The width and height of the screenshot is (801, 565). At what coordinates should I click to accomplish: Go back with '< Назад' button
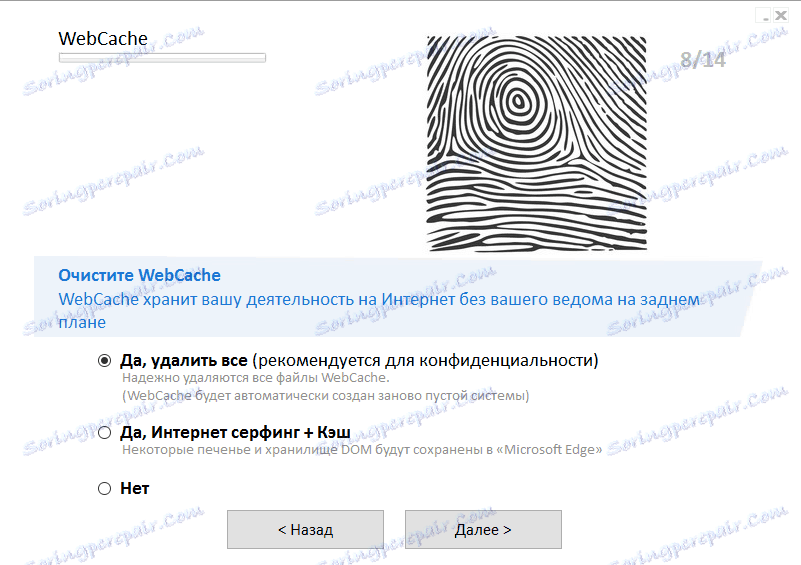[305, 529]
